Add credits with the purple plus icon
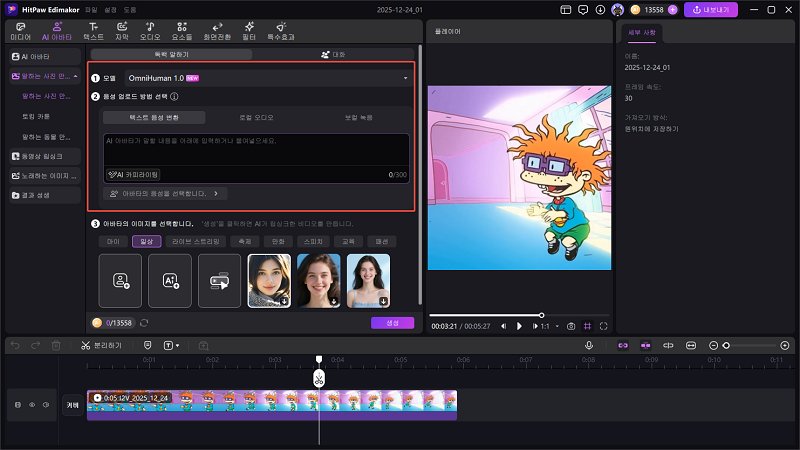800x450 pixels. coord(672,10)
